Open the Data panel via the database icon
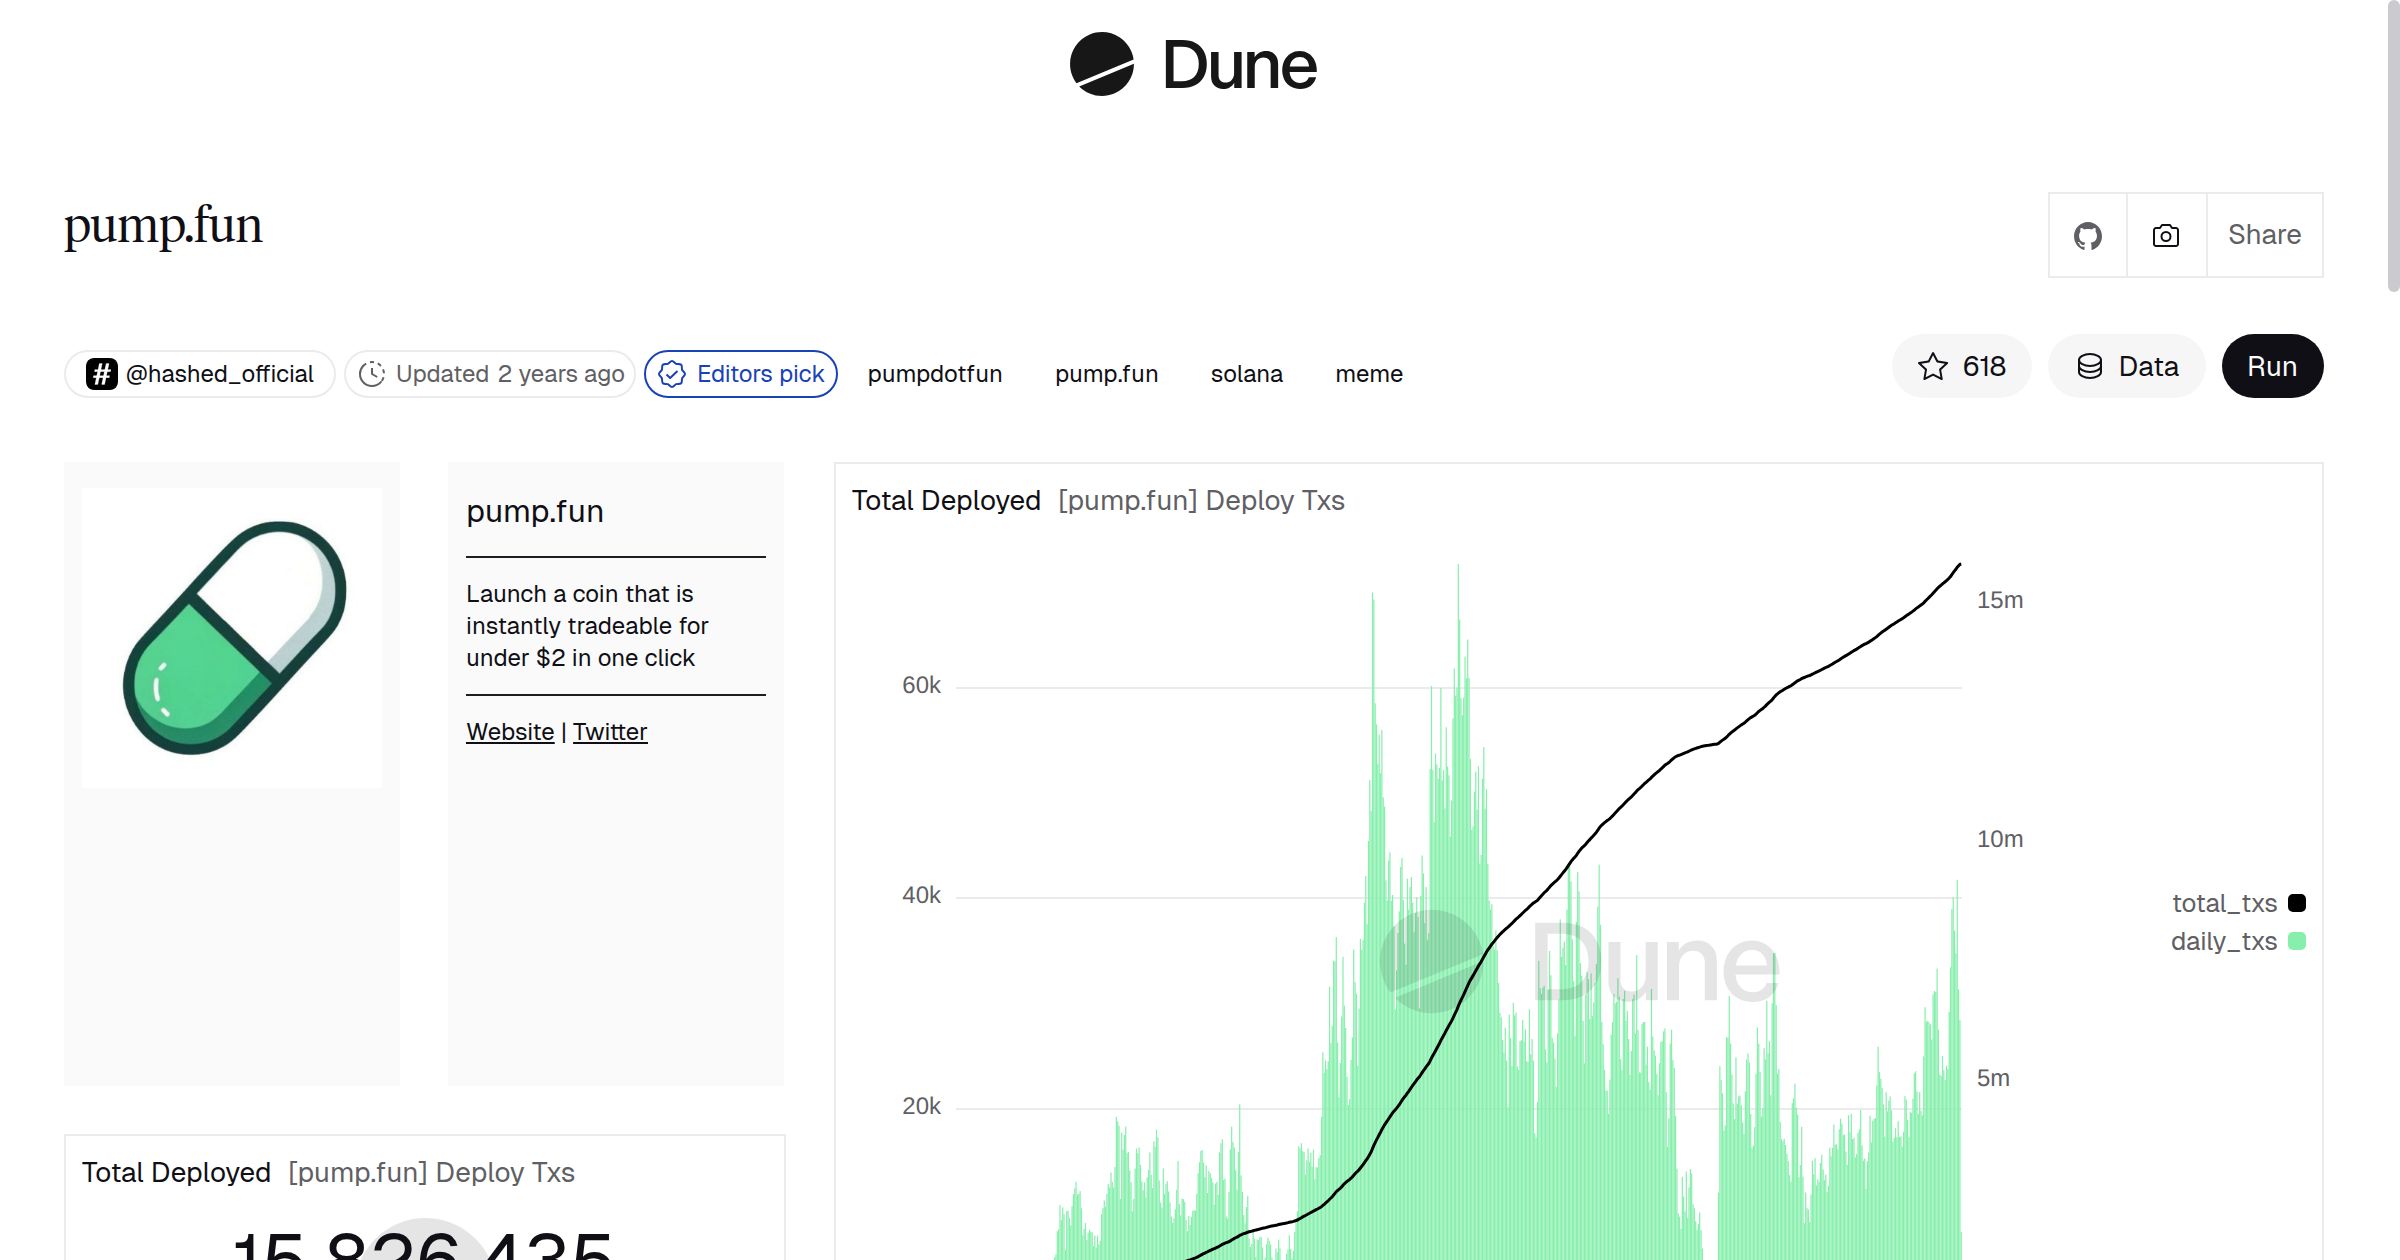 pyautogui.click(x=2091, y=366)
